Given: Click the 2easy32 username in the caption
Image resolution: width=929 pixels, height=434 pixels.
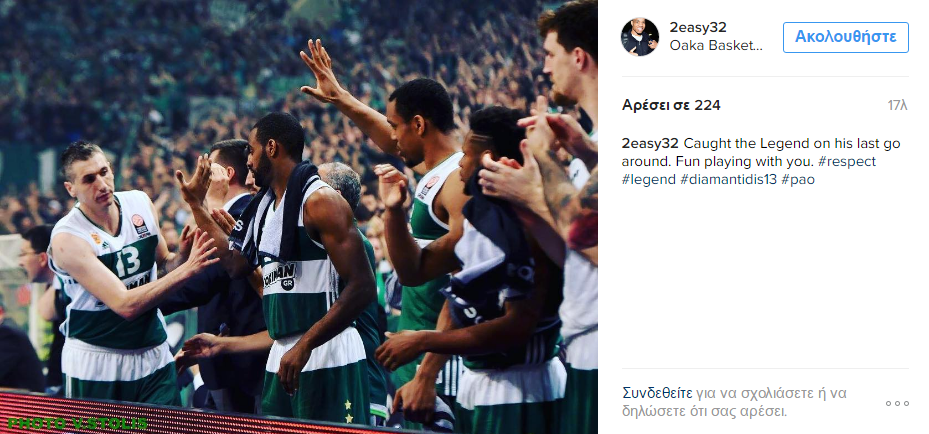Looking at the screenshot, I should click(x=650, y=144).
